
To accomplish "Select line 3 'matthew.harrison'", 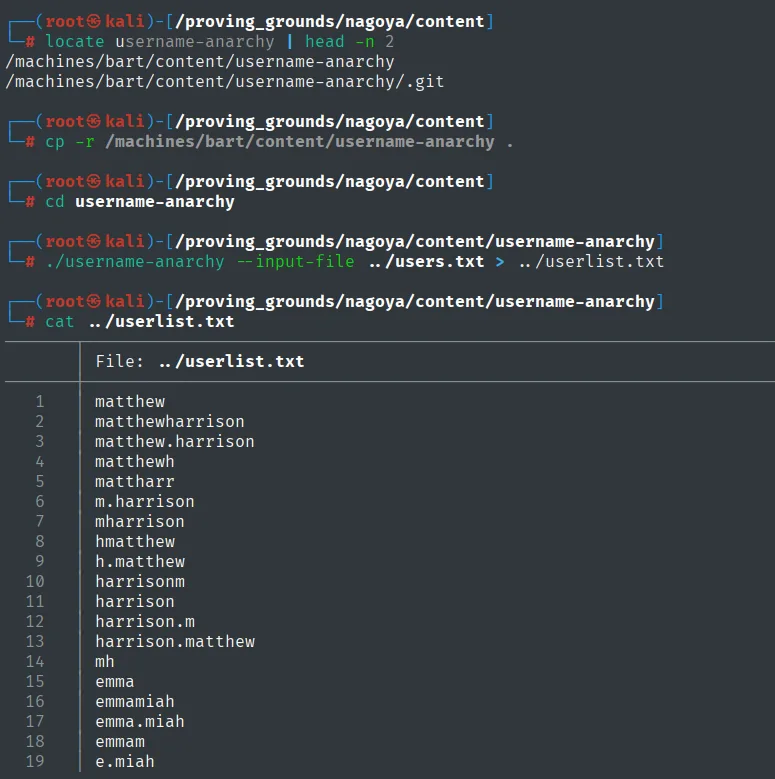I will (x=174, y=441).
